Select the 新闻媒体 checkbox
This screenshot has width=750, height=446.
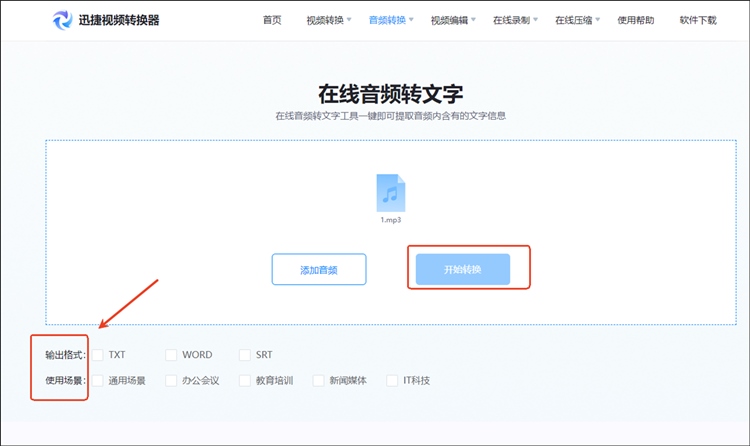(x=319, y=380)
